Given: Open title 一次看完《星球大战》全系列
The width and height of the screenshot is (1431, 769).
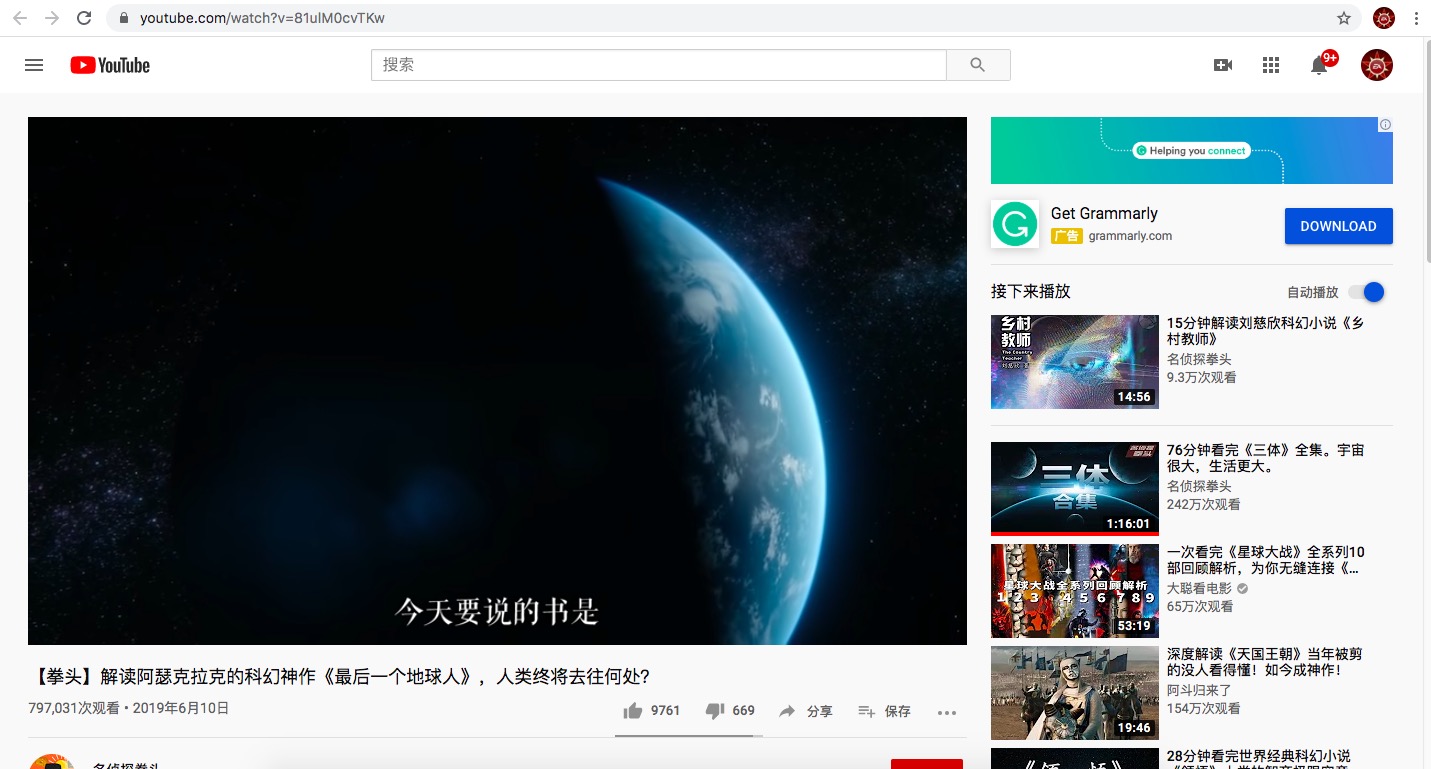Looking at the screenshot, I should (x=1265, y=560).
